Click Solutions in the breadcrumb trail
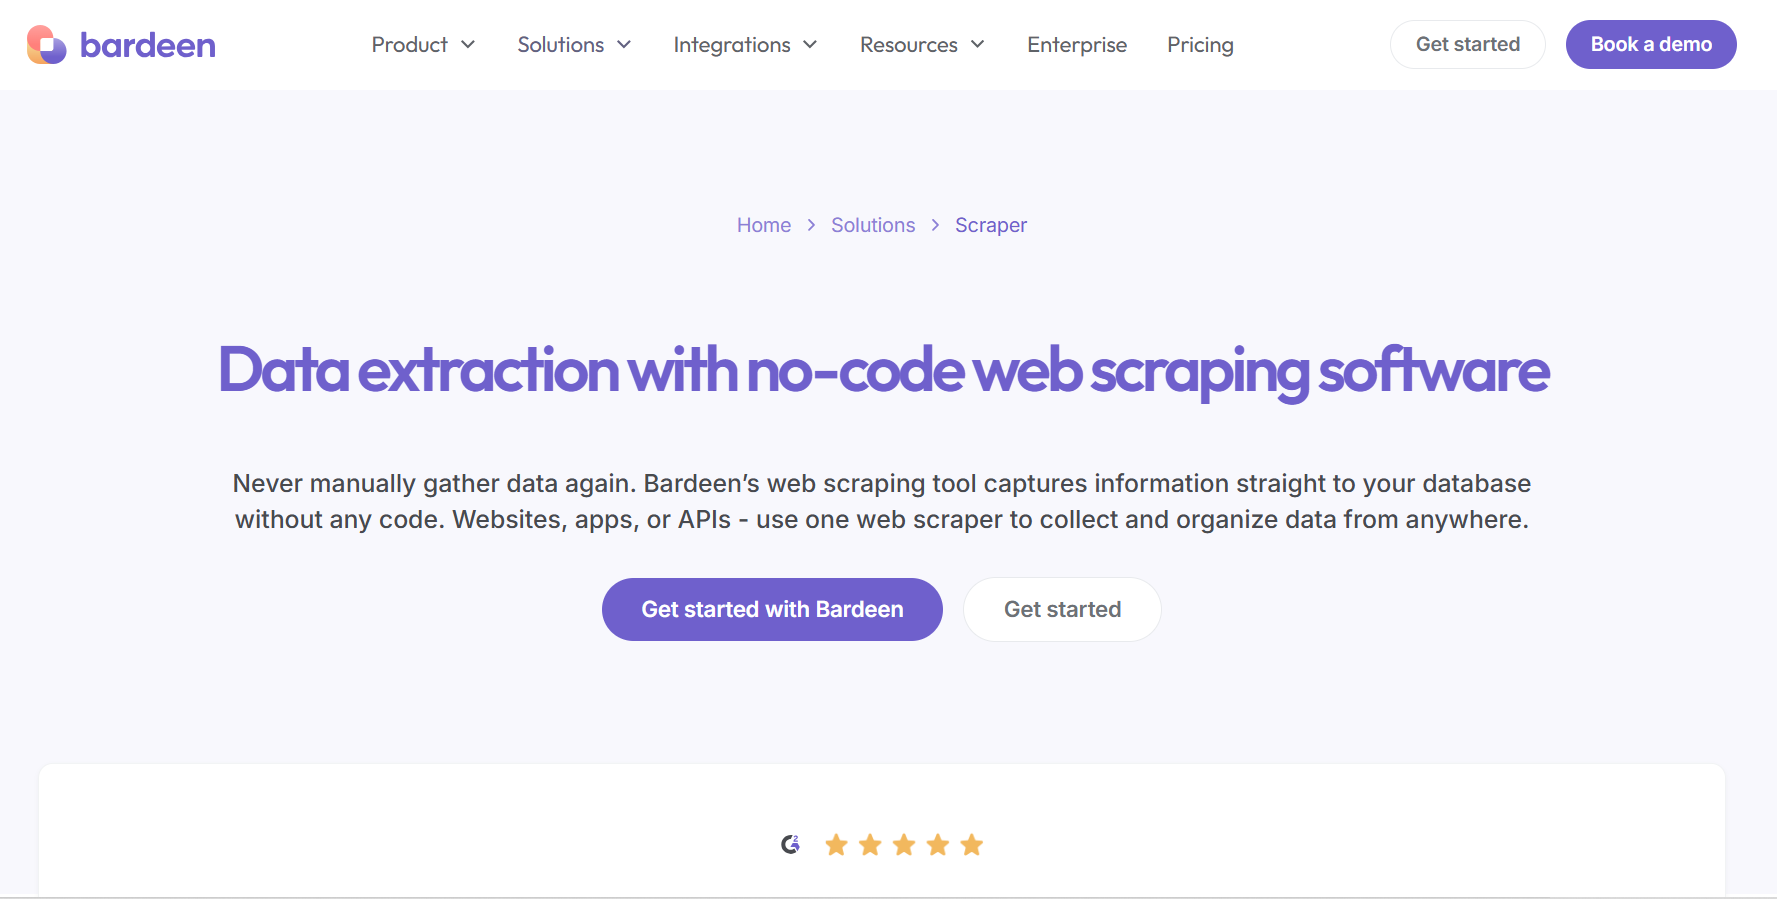This screenshot has height=899, width=1777. [872, 225]
